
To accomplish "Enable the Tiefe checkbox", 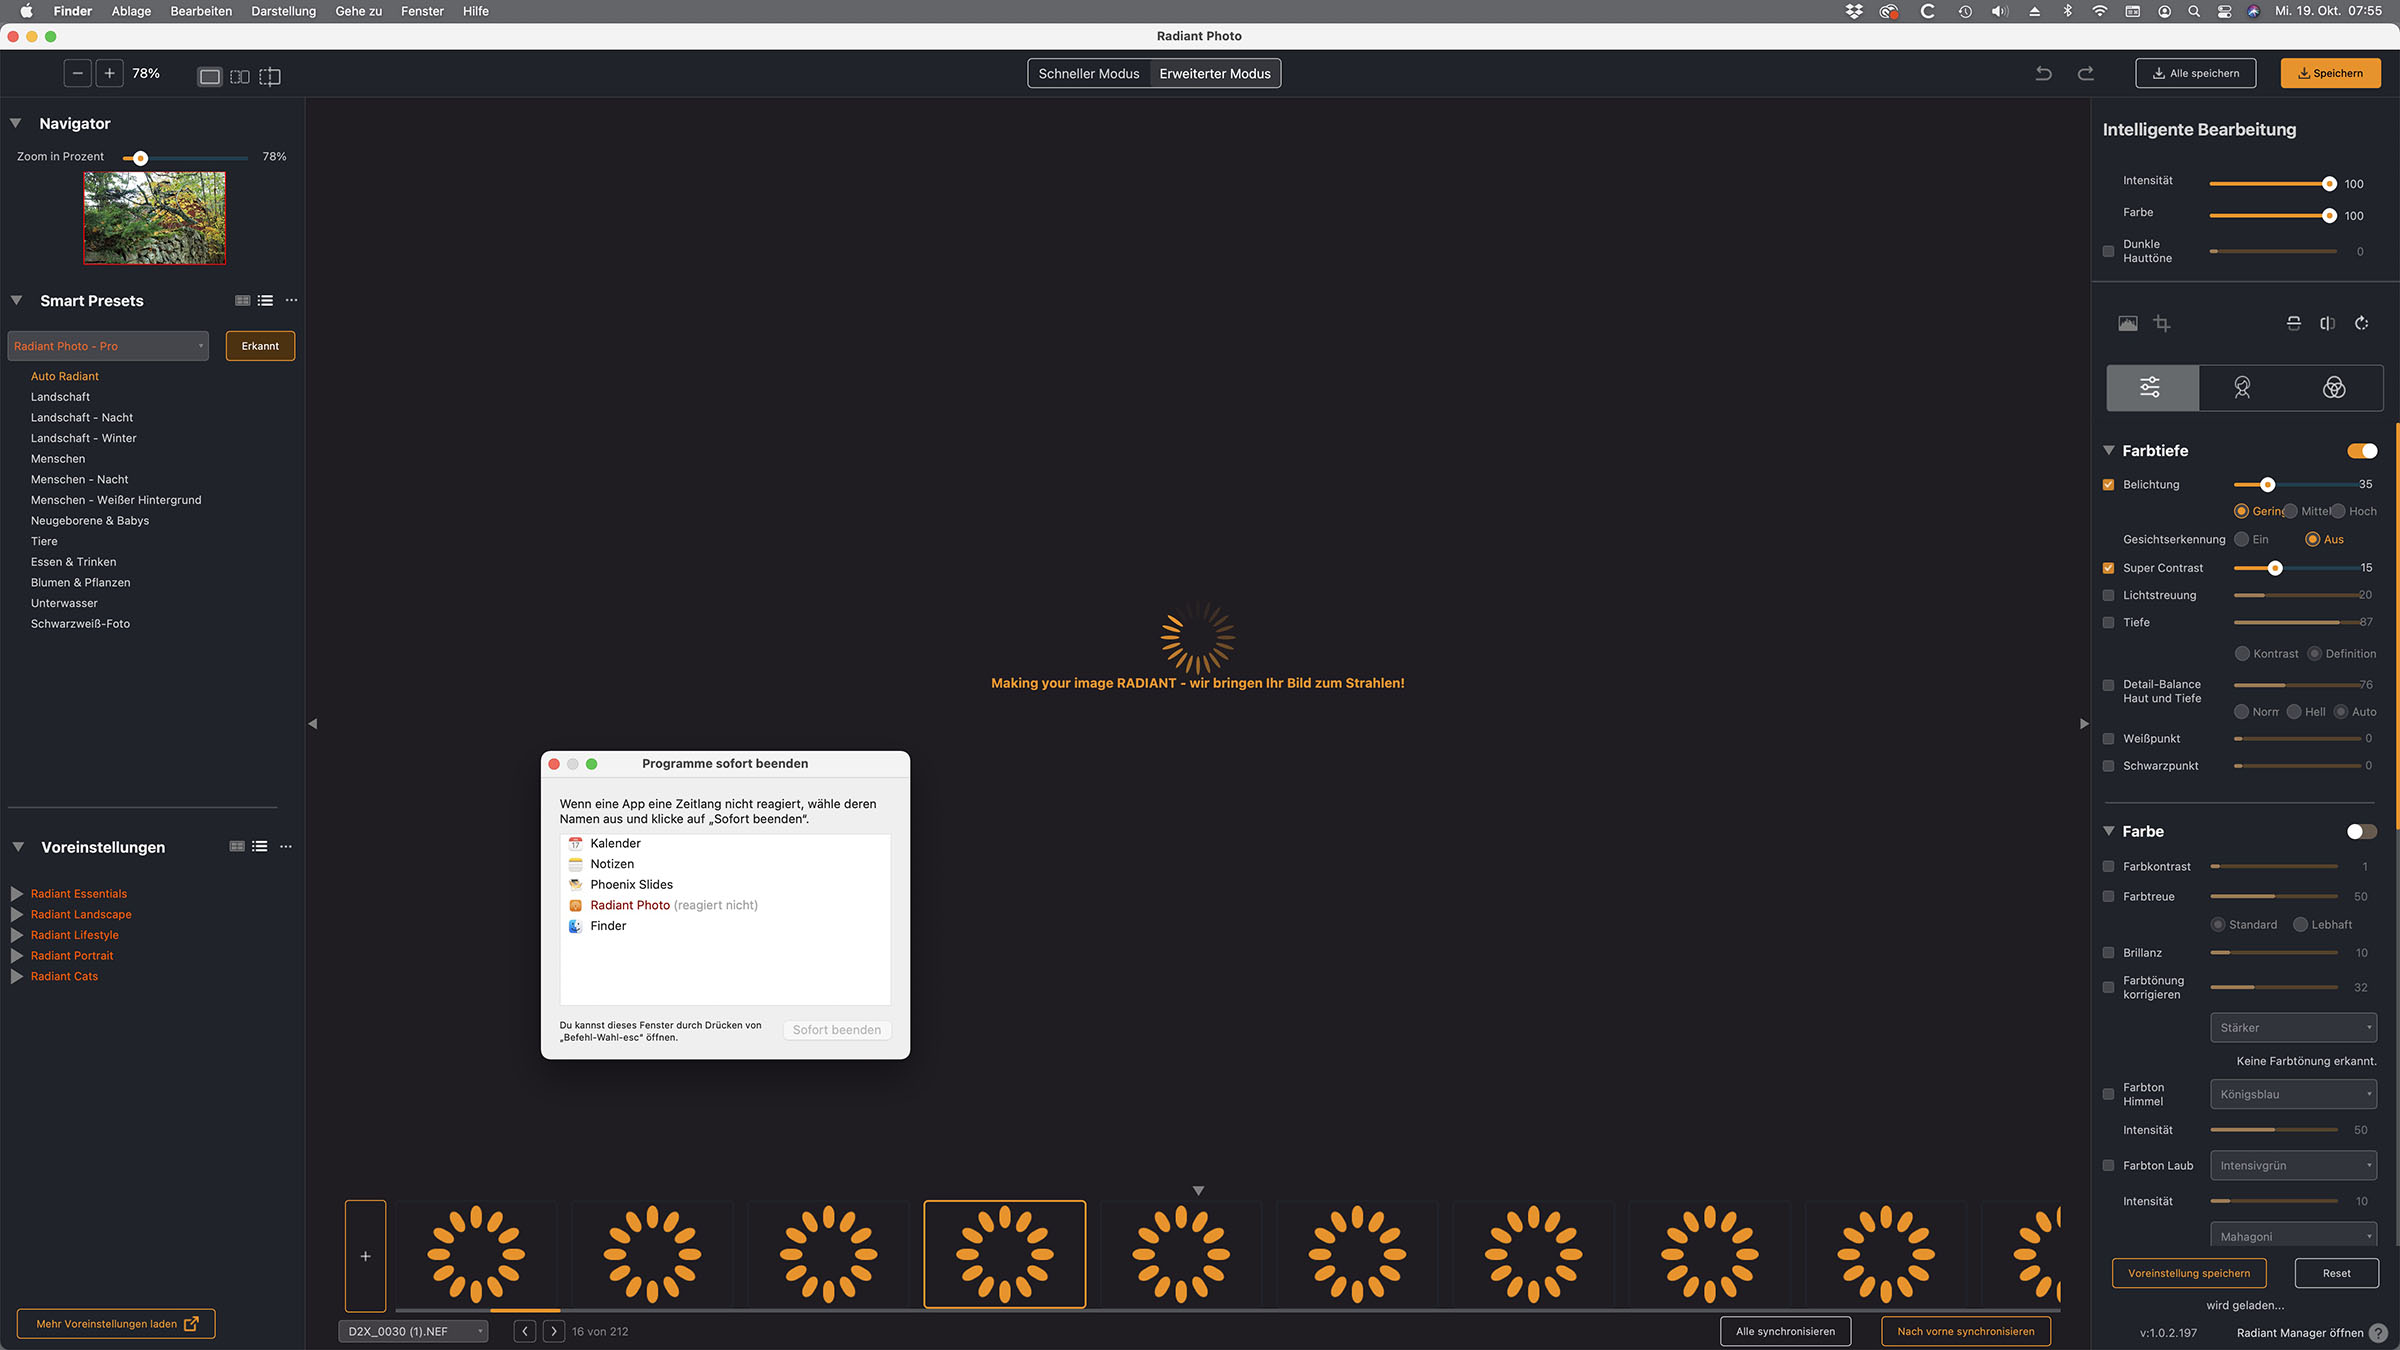I will (x=2109, y=623).
